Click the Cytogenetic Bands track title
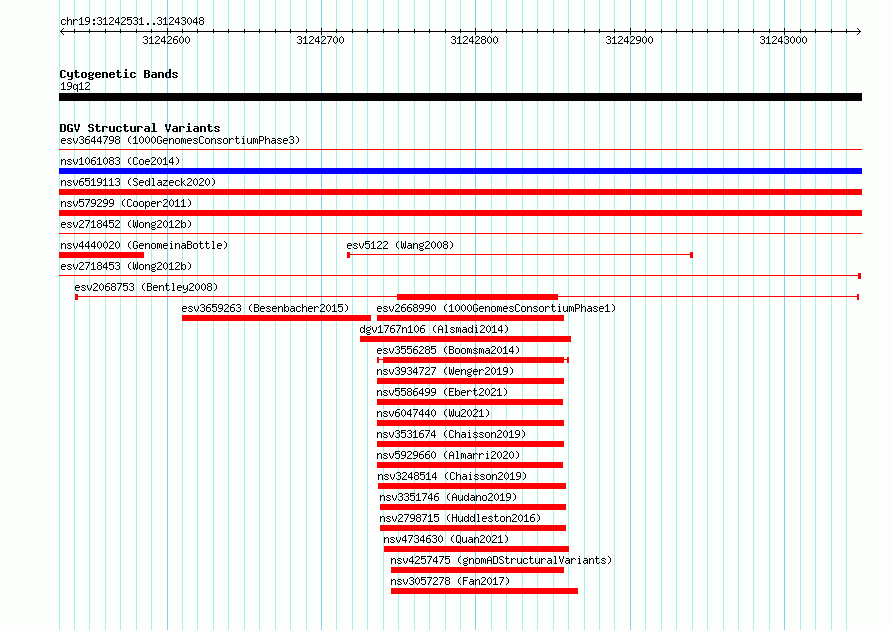The image size is (890, 630). click(x=119, y=74)
